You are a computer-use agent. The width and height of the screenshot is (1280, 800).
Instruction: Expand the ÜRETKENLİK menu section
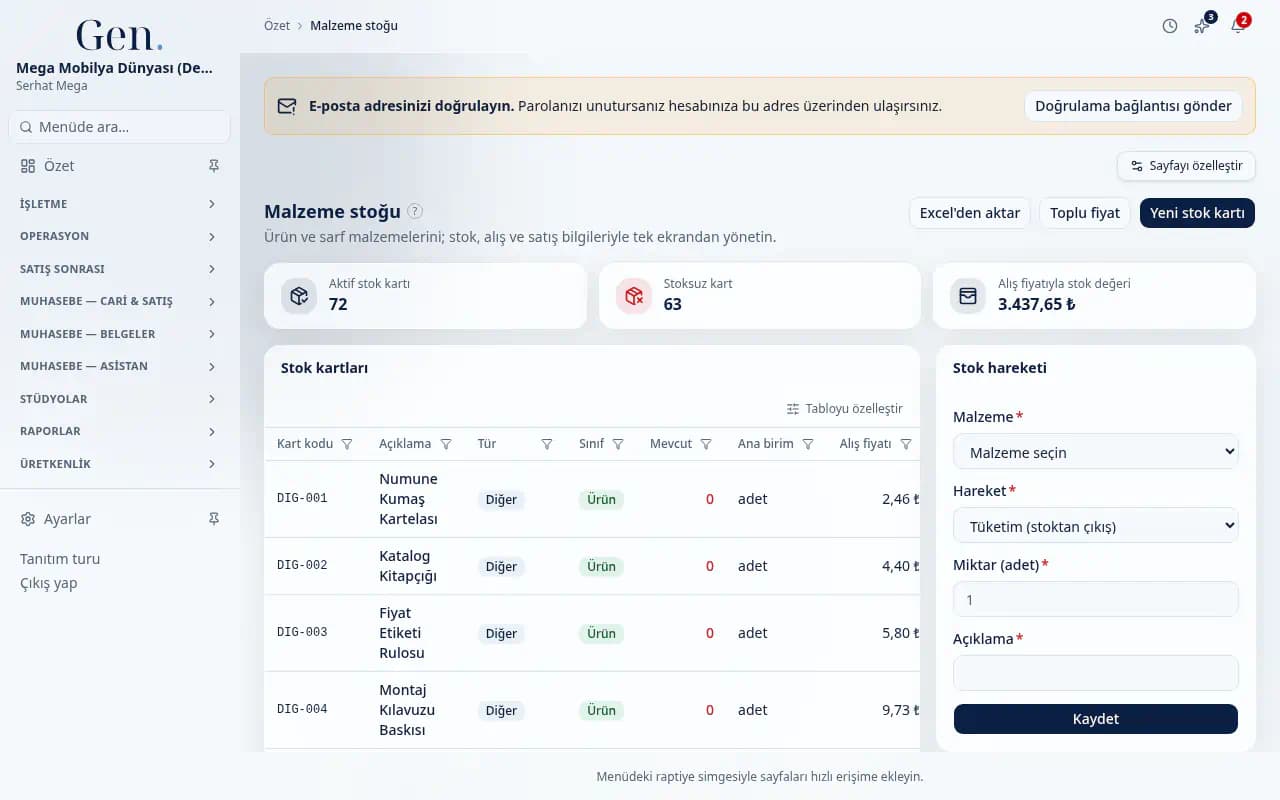point(119,464)
